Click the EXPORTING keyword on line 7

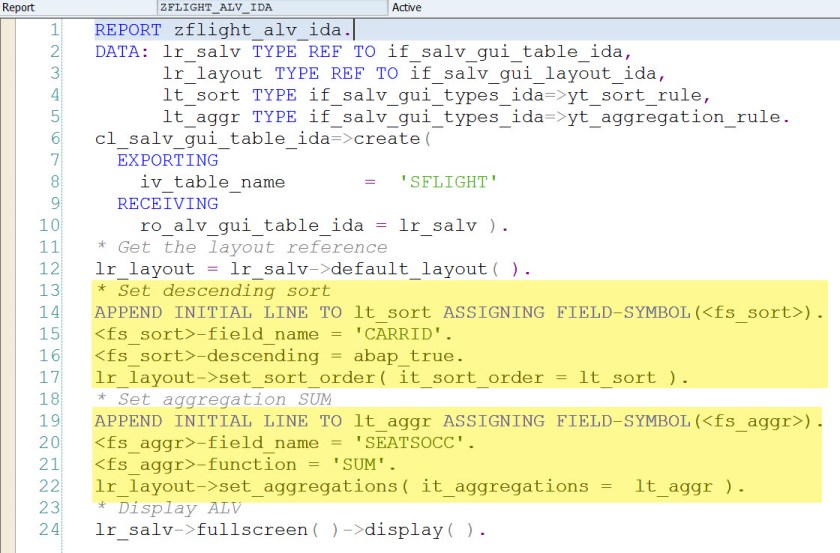168,160
